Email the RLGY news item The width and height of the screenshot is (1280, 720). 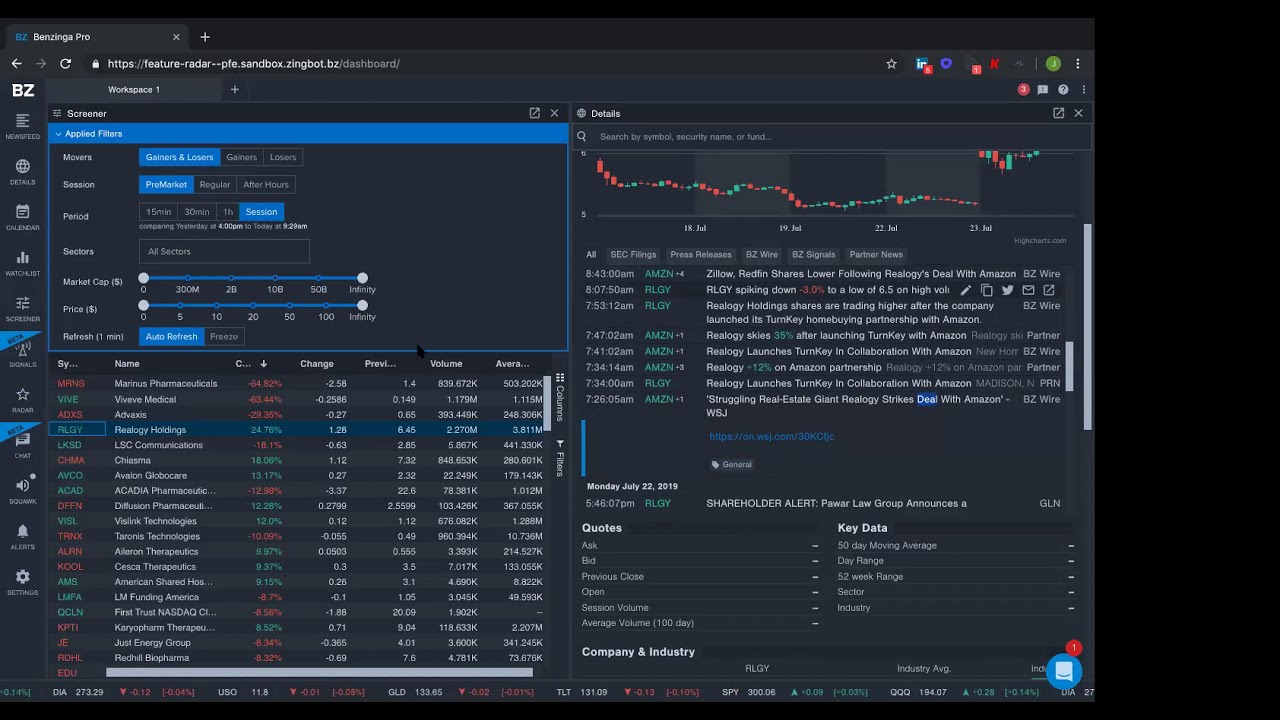(1028, 290)
